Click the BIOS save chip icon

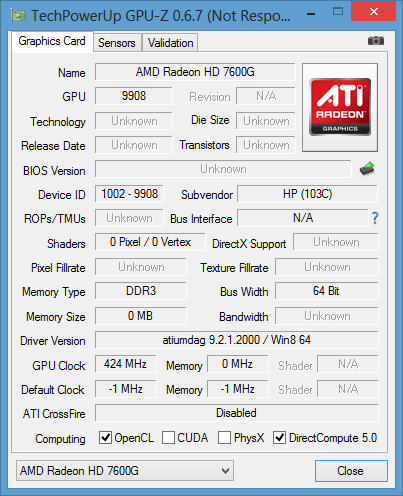point(367,169)
